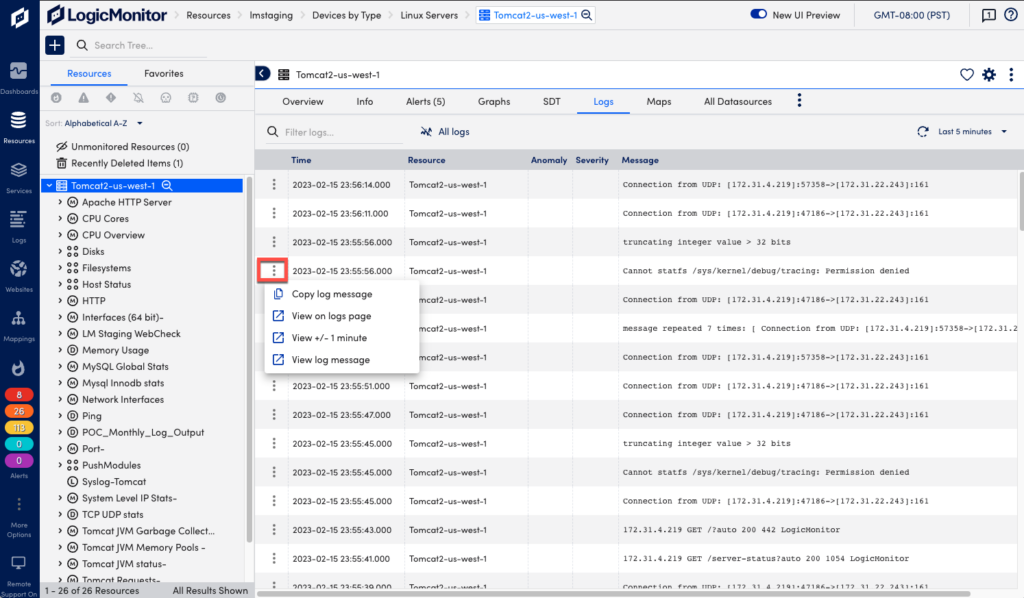Select View log message from the menu

342,360
